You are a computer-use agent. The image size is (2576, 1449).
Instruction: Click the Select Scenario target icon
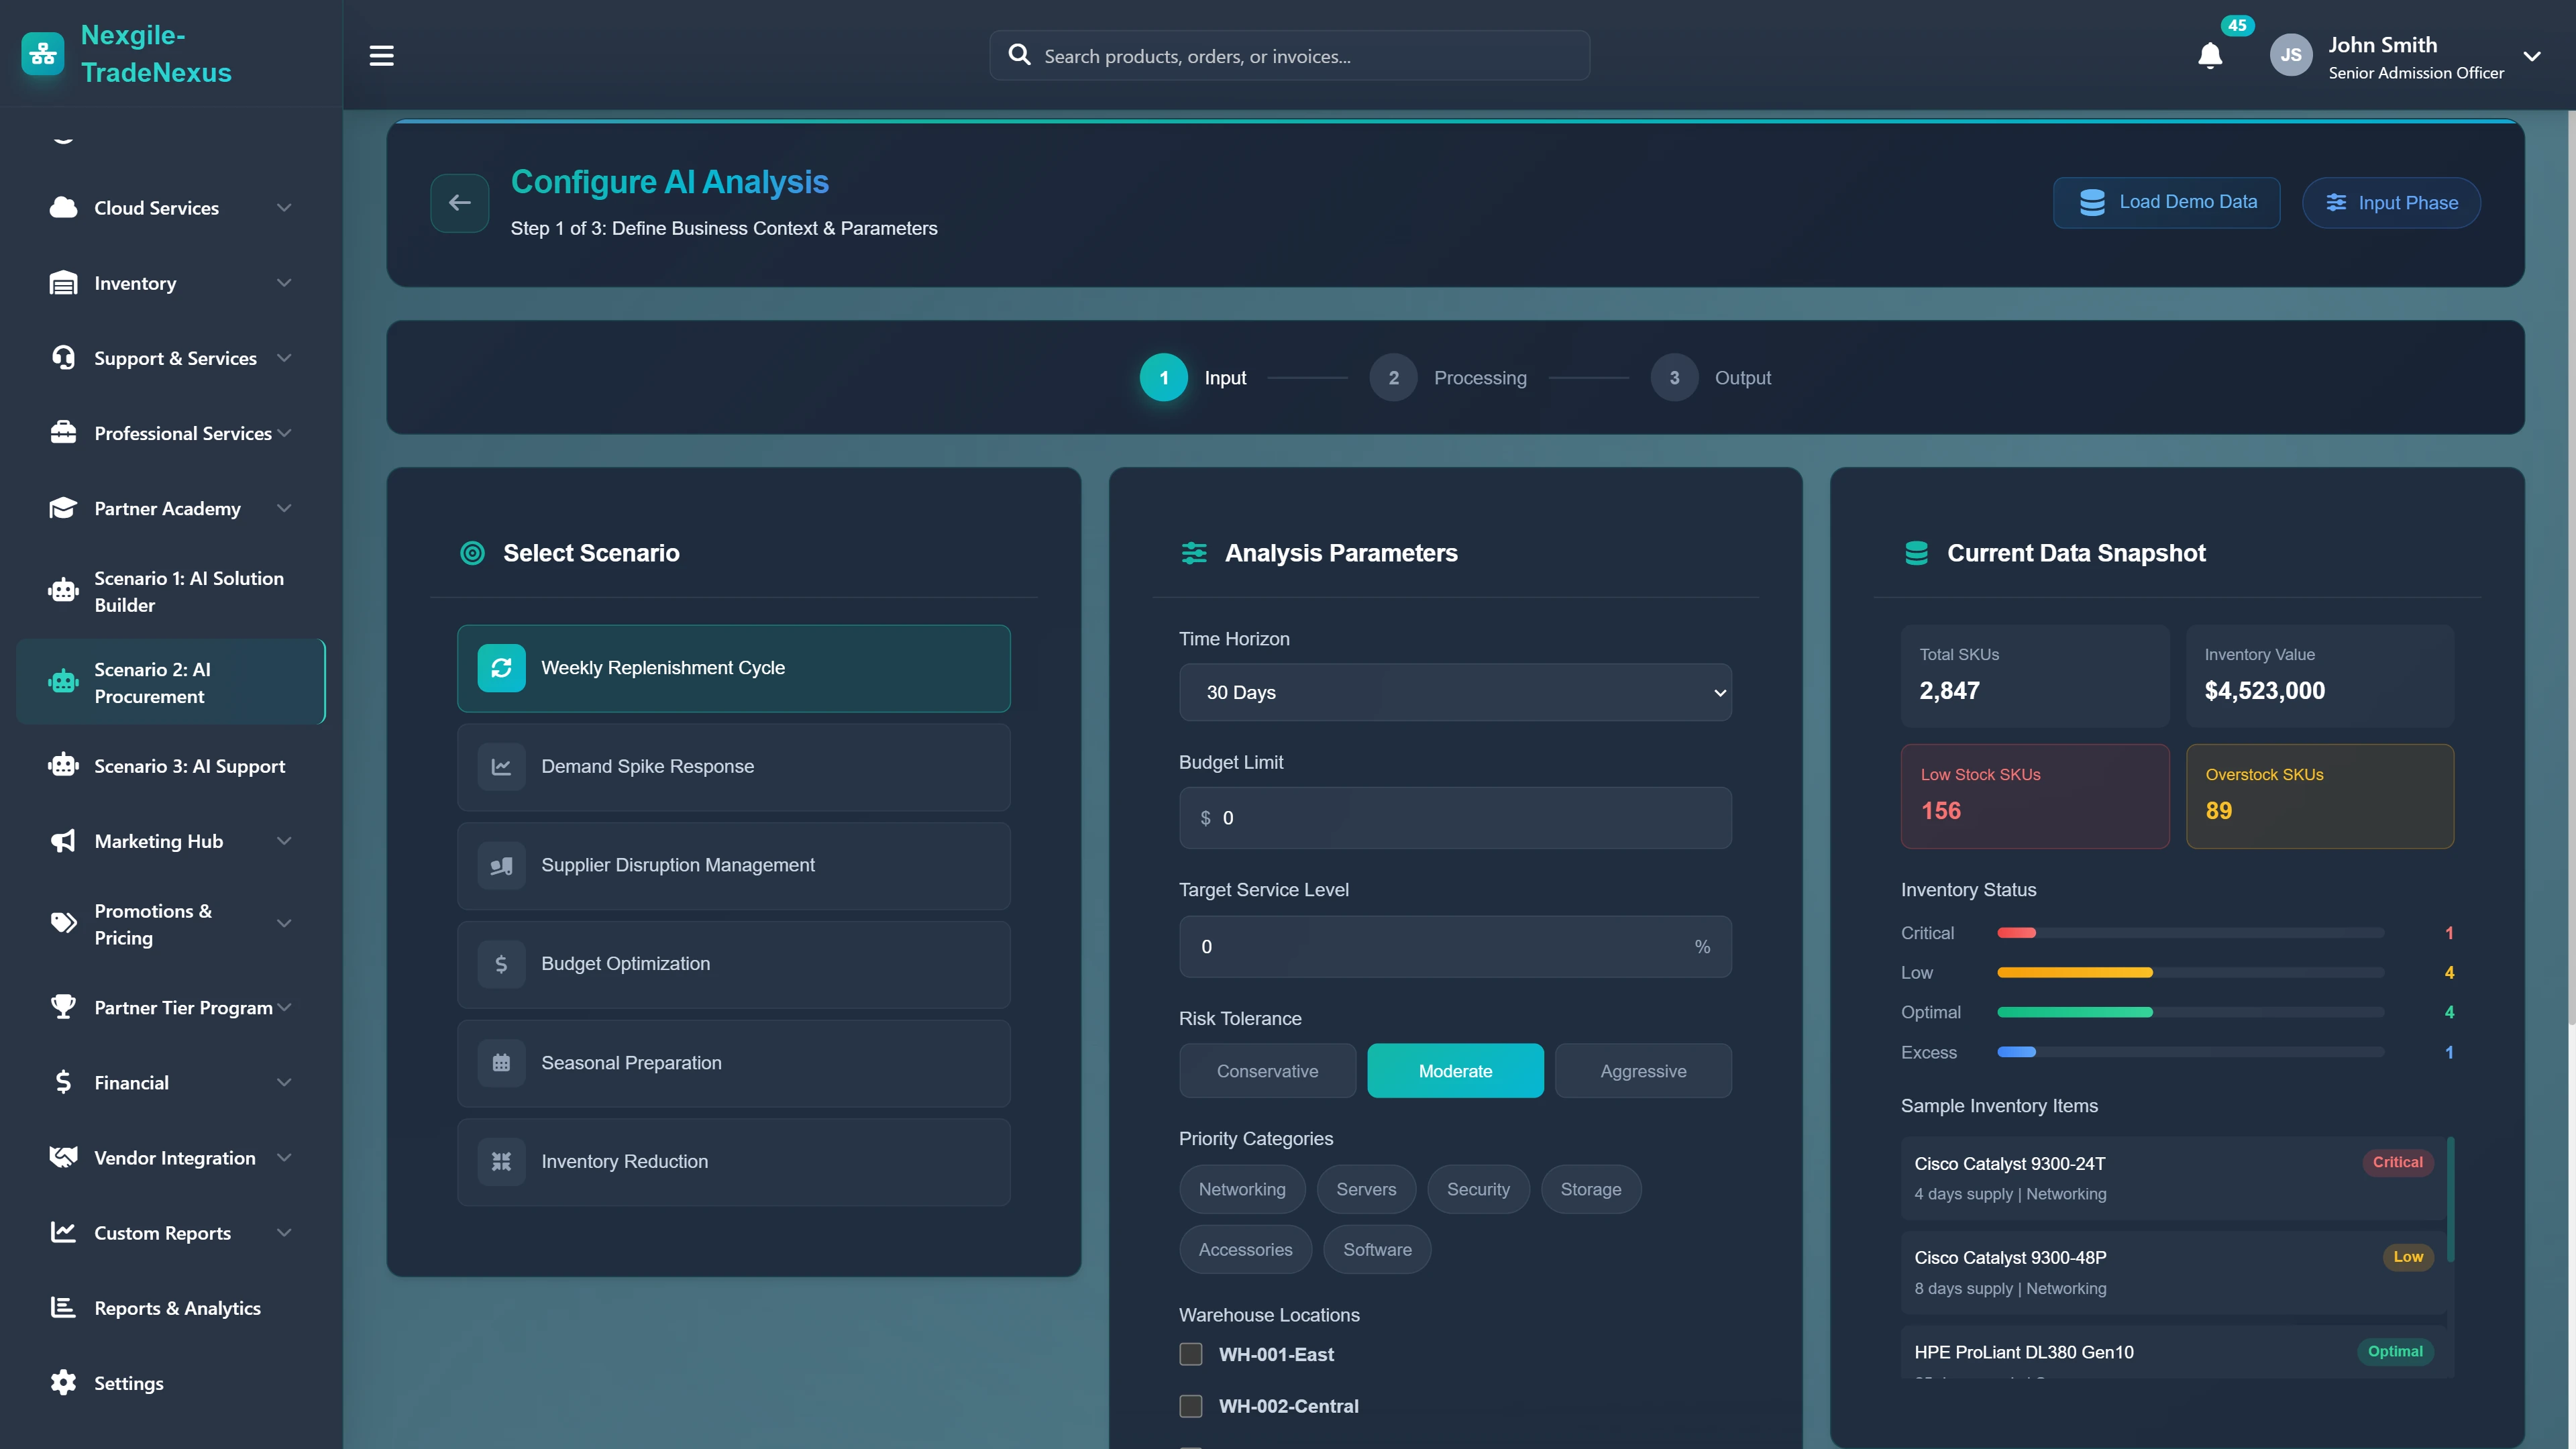tap(472, 553)
